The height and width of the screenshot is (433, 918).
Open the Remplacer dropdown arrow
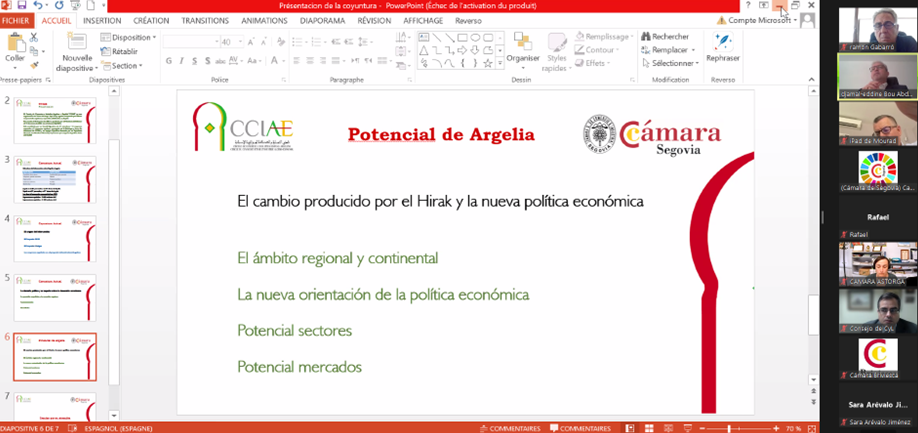(693, 50)
